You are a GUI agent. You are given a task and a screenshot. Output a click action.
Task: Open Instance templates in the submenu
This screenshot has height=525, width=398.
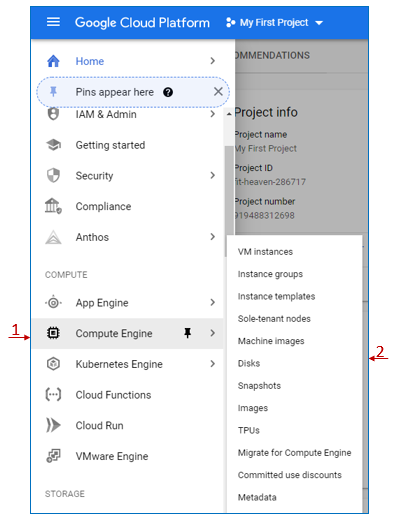[276, 296]
